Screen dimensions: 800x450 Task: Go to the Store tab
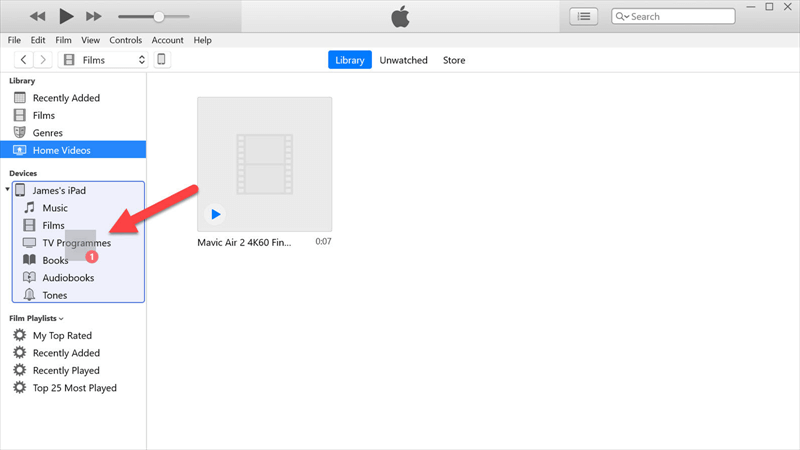(454, 60)
